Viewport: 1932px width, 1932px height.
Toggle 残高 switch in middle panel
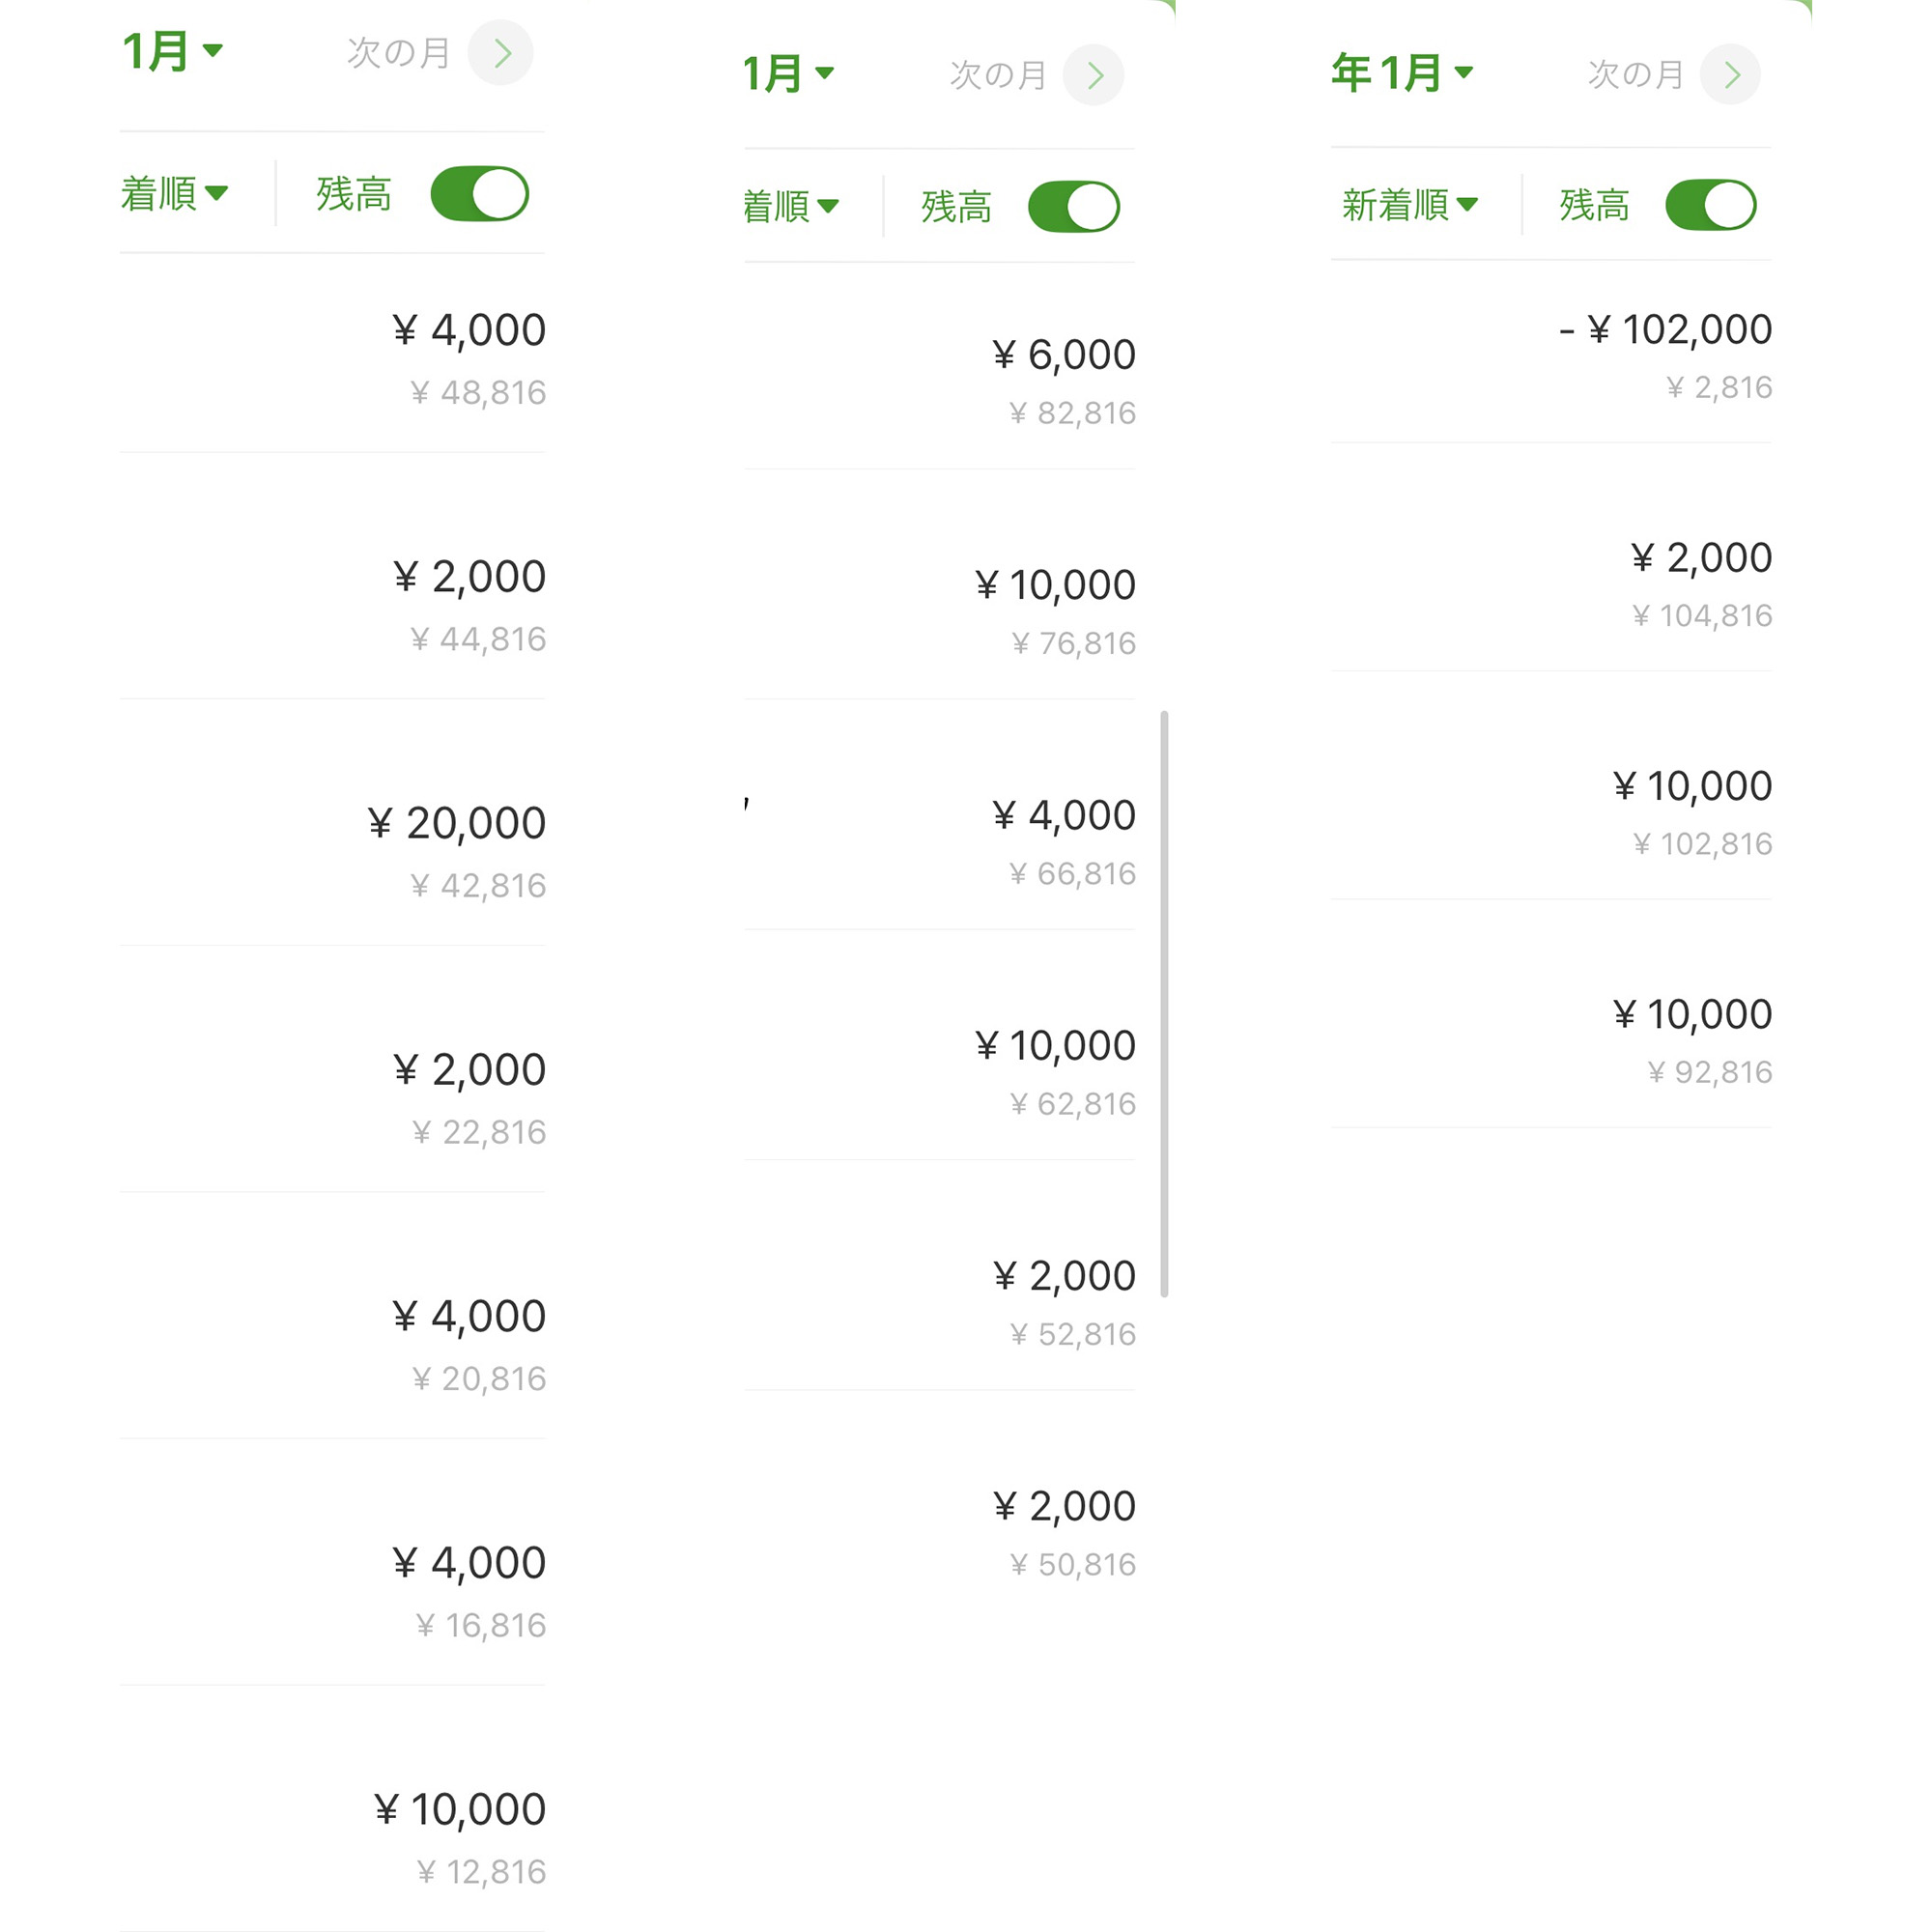coord(1073,207)
